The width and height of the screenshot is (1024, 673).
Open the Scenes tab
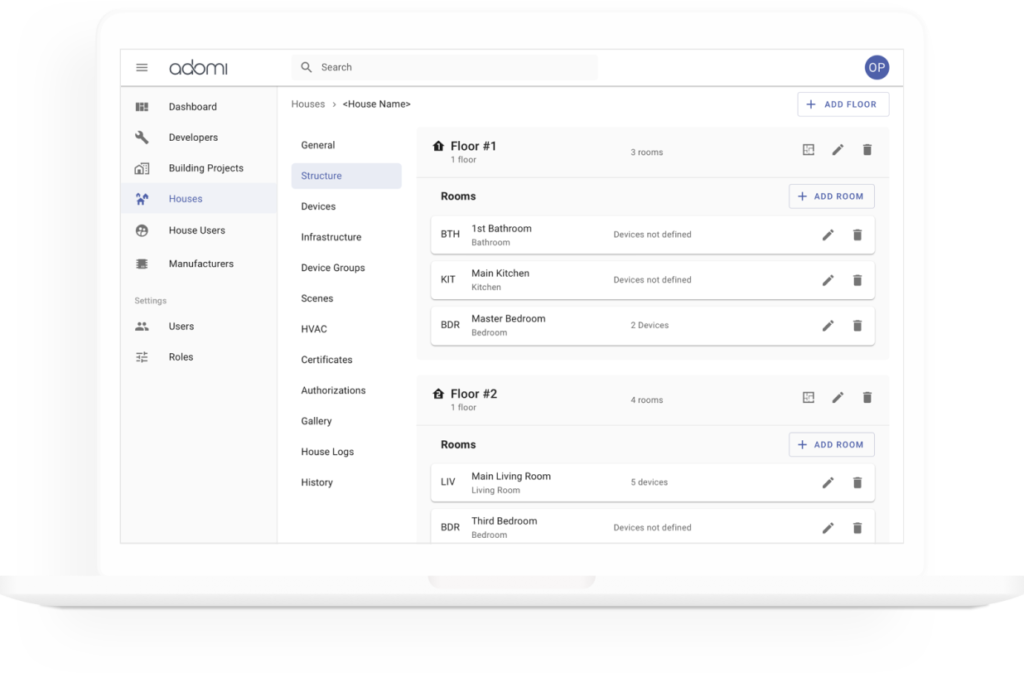pyautogui.click(x=346, y=298)
